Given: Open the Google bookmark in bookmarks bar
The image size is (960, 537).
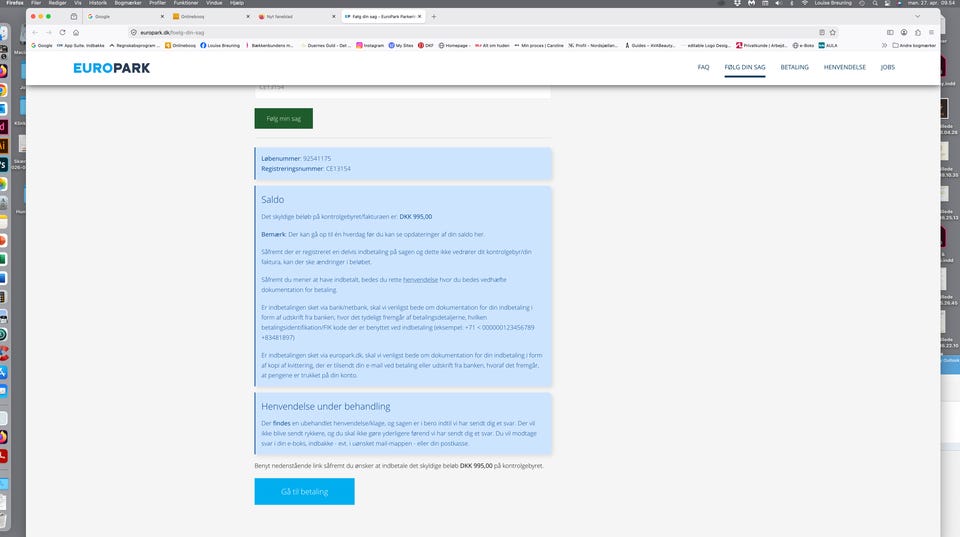Looking at the screenshot, I should tap(42, 45).
